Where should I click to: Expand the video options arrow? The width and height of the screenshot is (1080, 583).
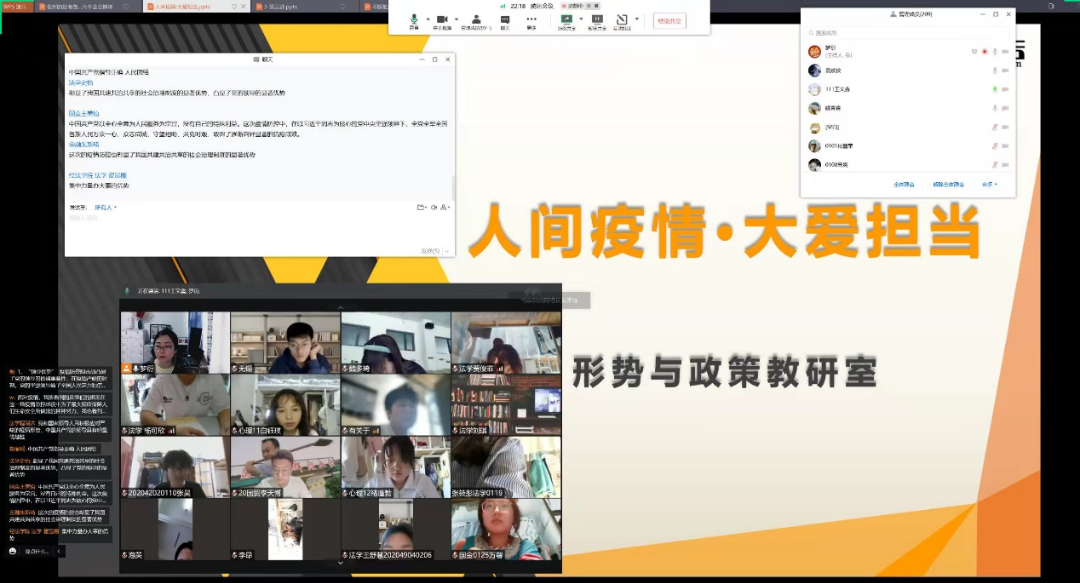pos(456,19)
